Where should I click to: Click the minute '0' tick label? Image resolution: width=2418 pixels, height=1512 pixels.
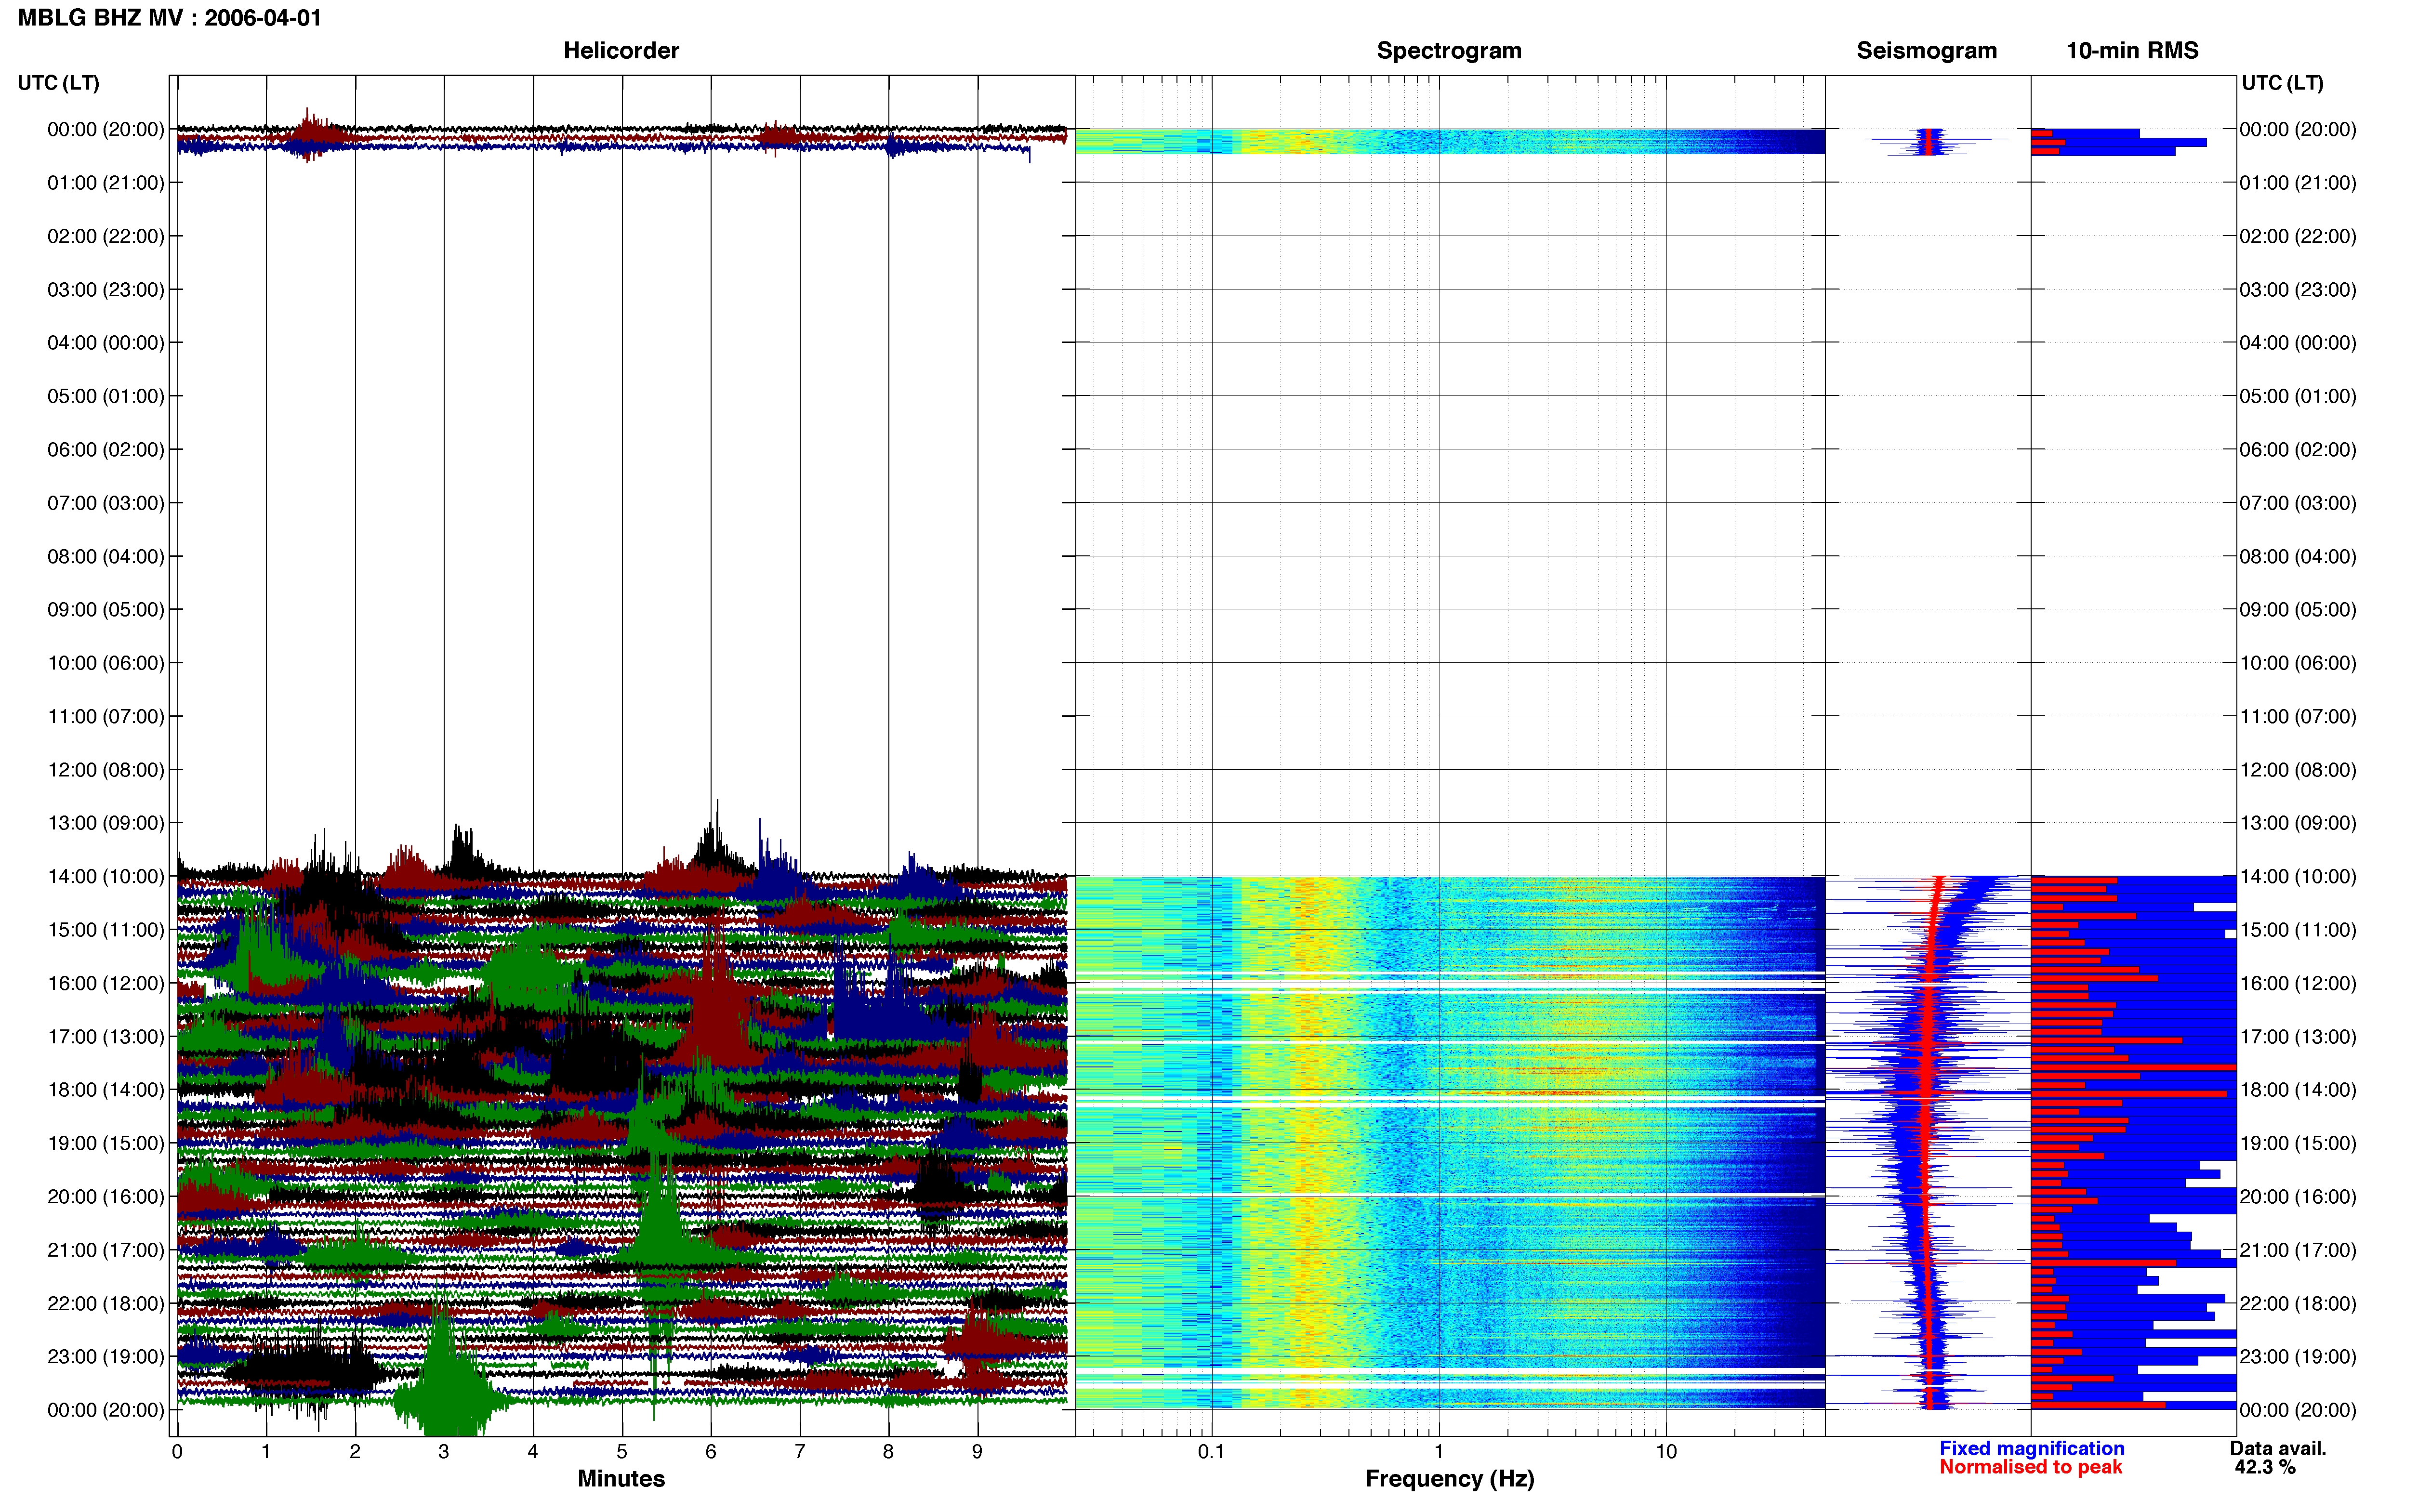pos(177,1452)
